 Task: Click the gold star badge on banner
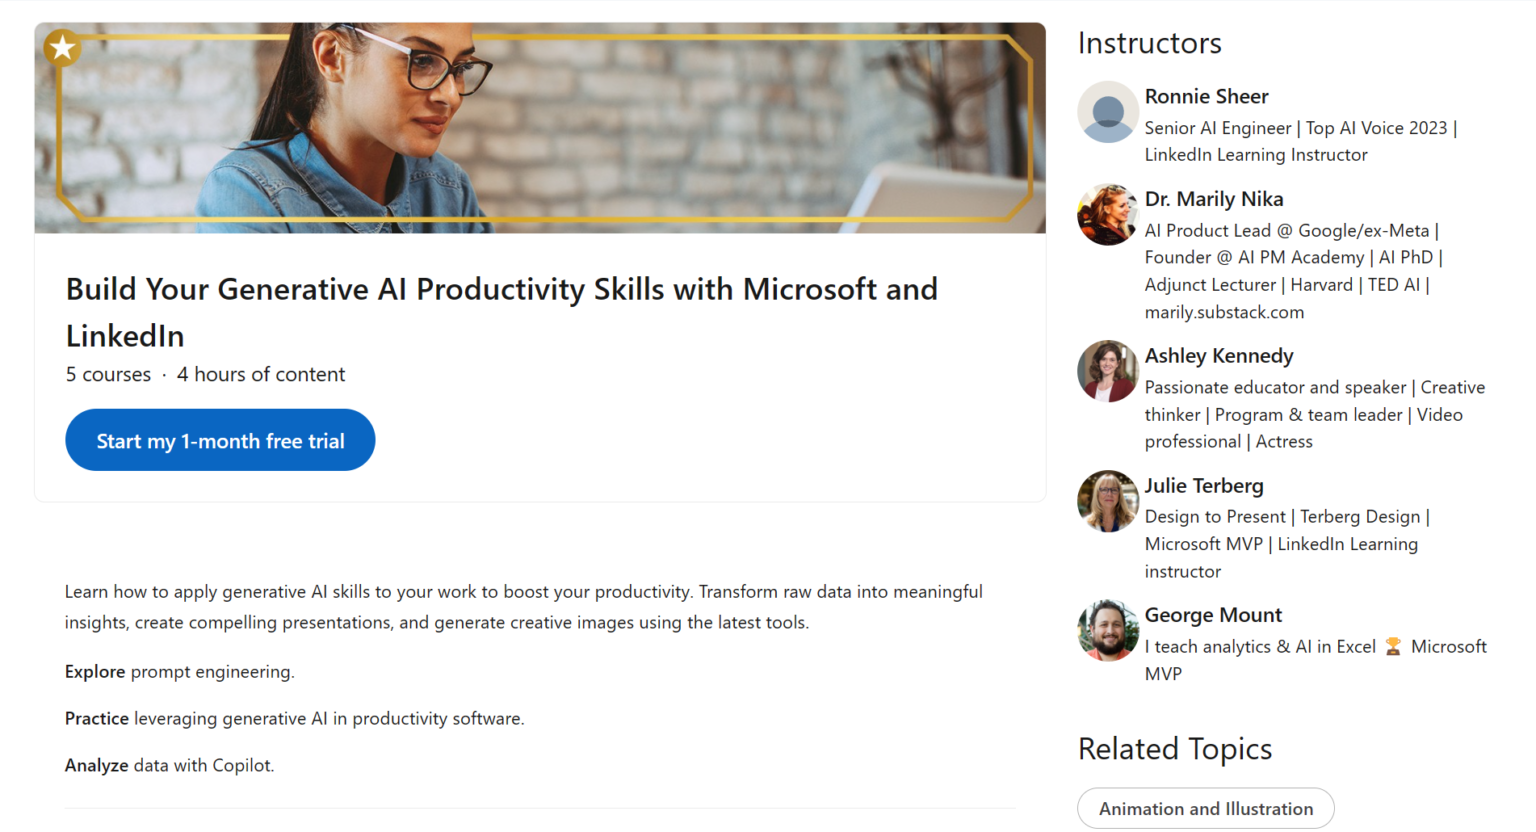click(x=63, y=47)
